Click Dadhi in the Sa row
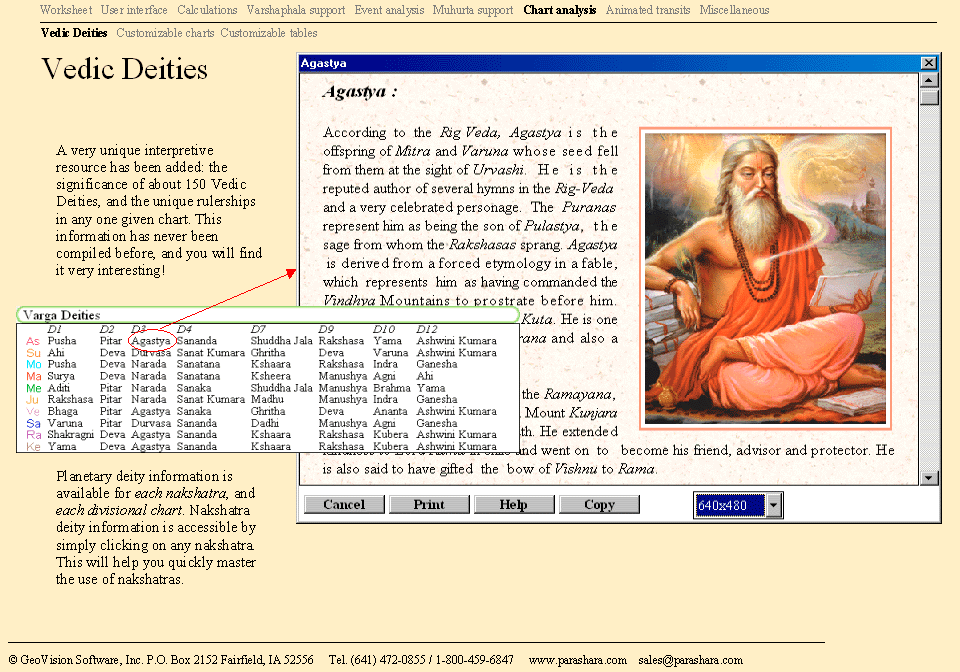Image resolution: width=960 pixels, height=672 pixels. [x=264, y=424]
